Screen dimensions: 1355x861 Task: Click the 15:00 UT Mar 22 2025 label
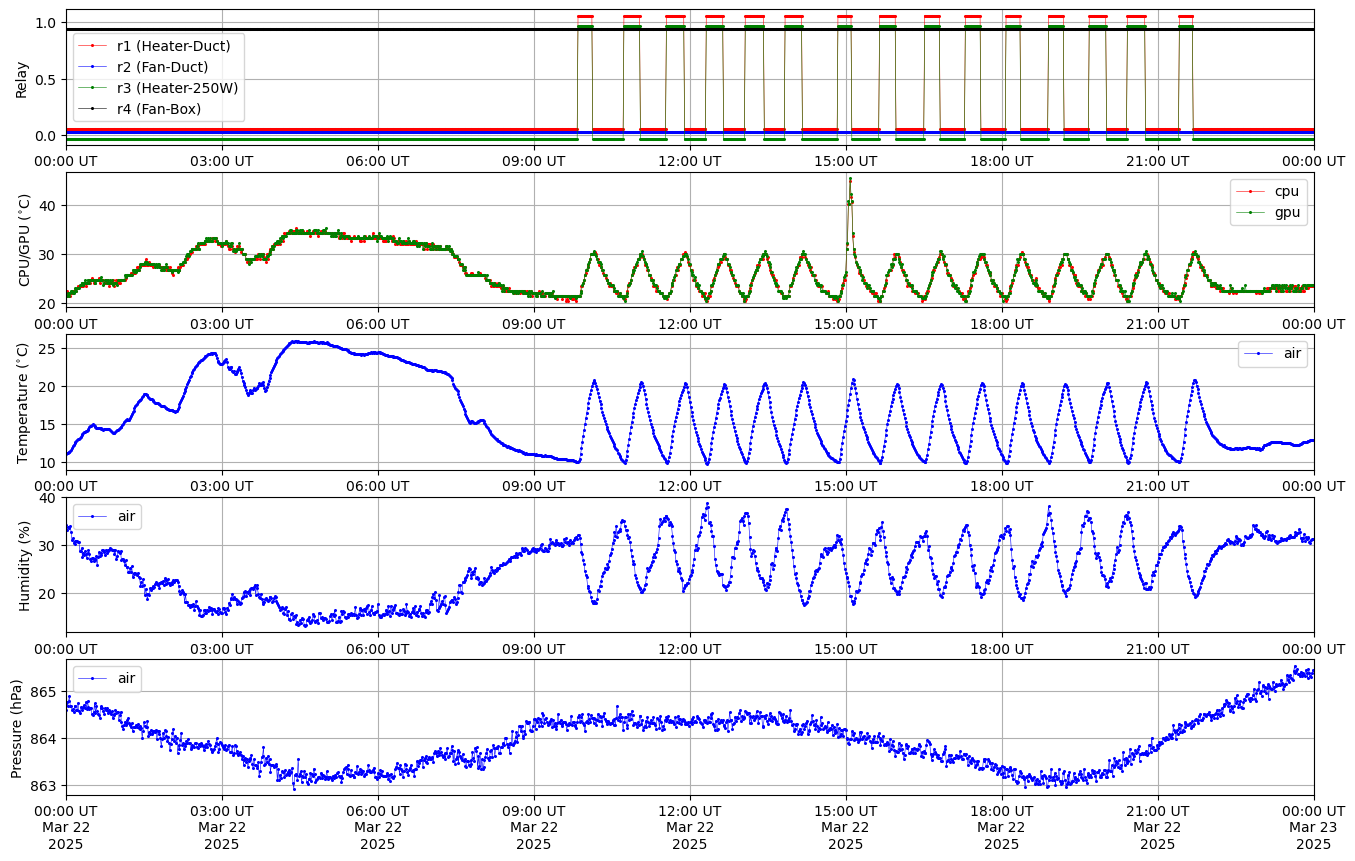(846, 827)
